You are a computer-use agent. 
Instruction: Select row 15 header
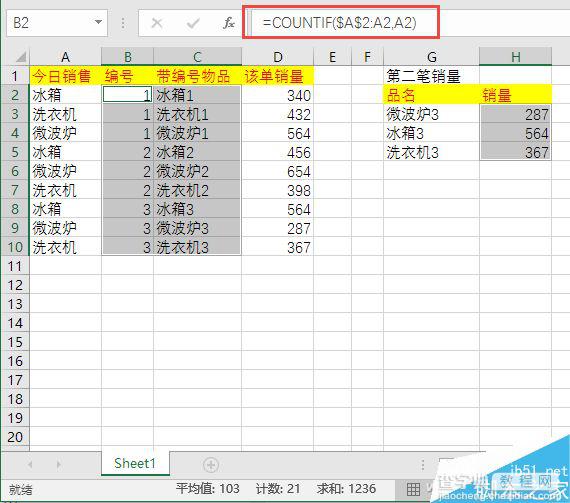15,342
